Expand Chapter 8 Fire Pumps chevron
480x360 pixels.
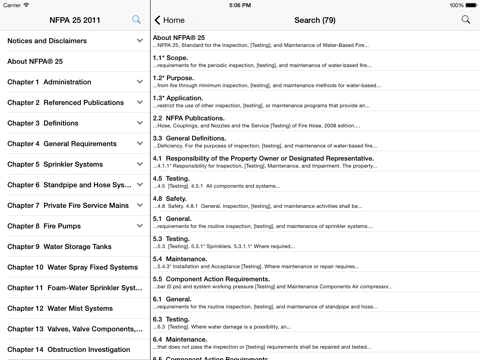coord(140,226)
